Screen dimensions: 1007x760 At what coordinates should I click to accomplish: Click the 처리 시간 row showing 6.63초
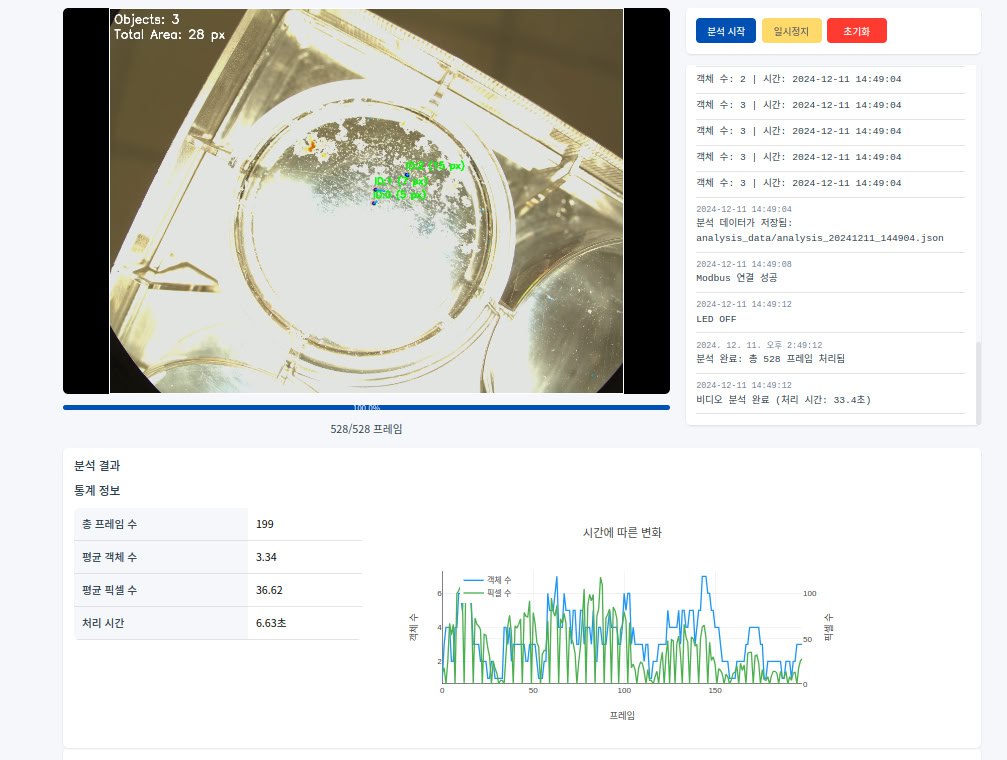point(217,623)
